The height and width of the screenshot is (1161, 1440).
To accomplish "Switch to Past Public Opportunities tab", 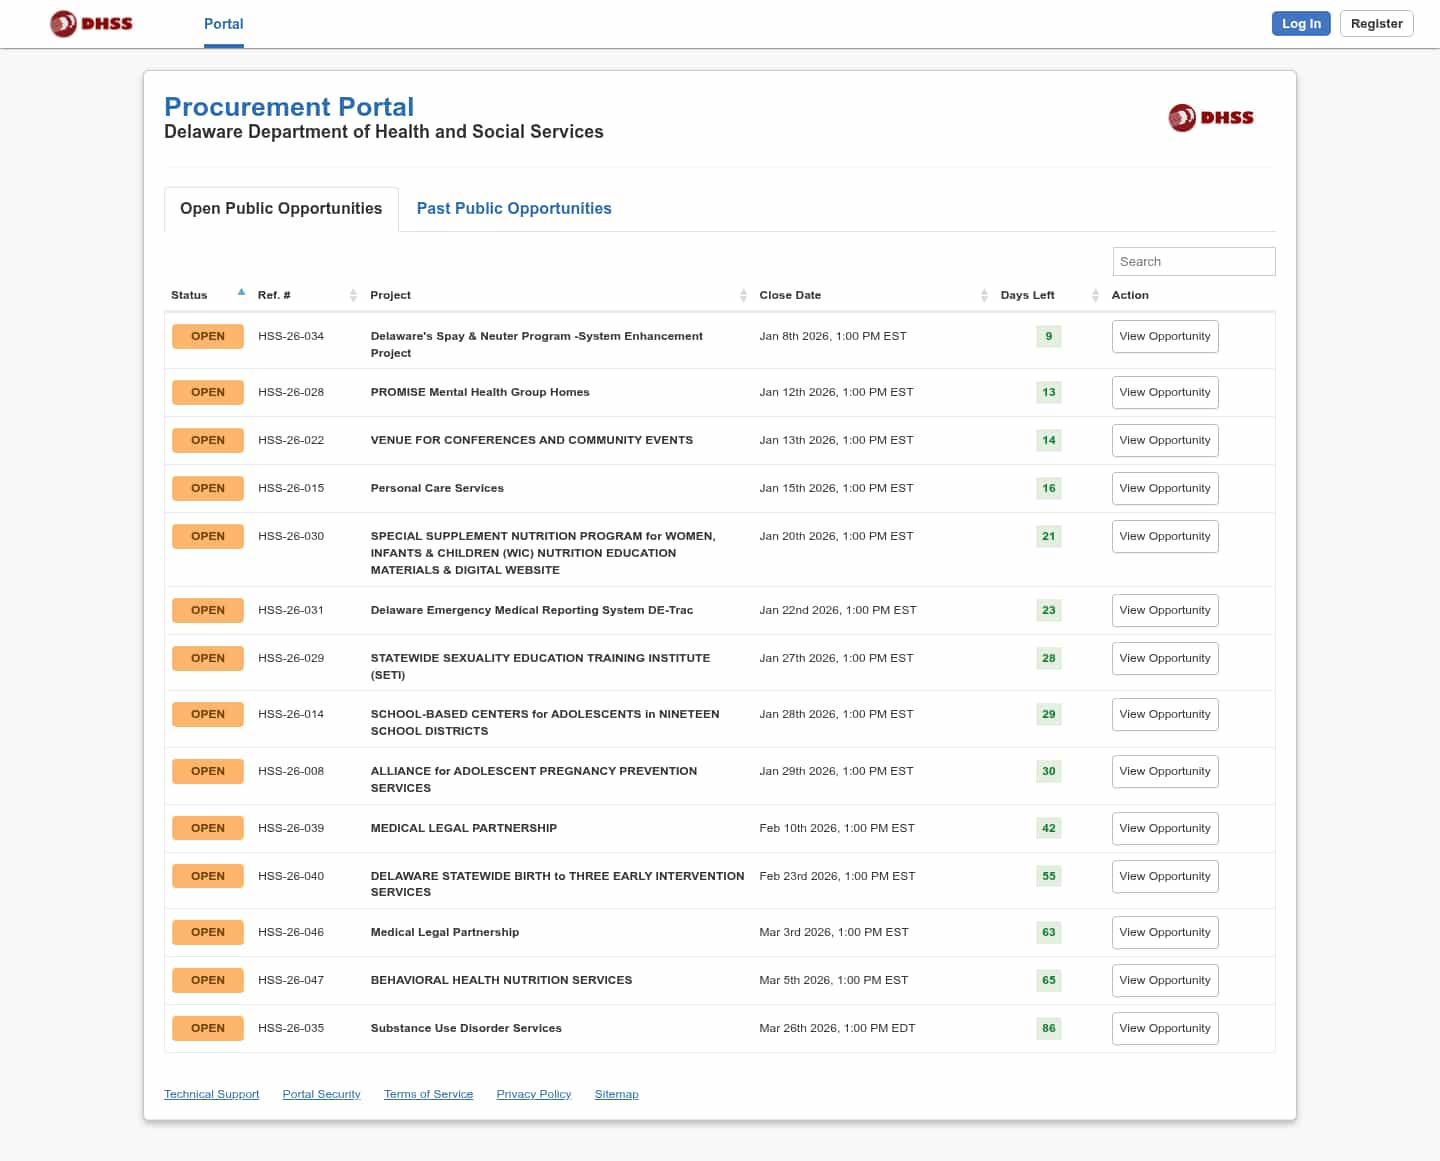I will pyautogui.click(x=513, y=208).
